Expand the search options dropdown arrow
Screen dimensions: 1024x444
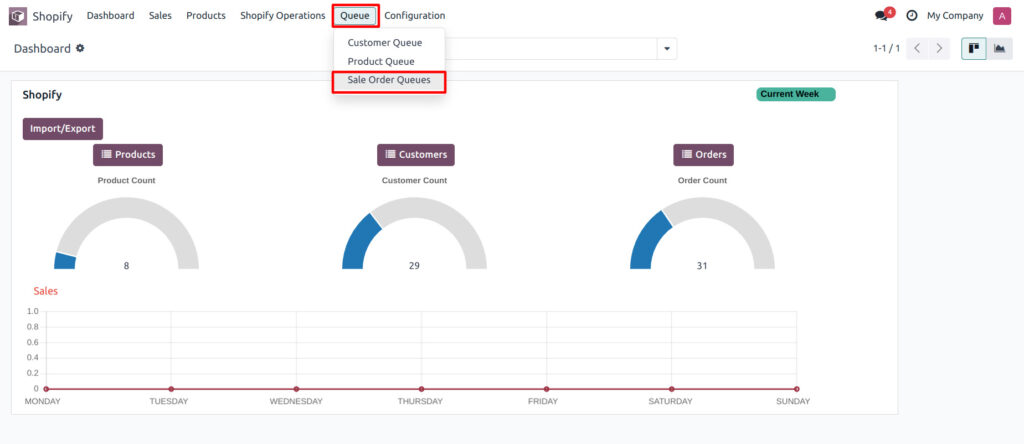pos(667,49)
